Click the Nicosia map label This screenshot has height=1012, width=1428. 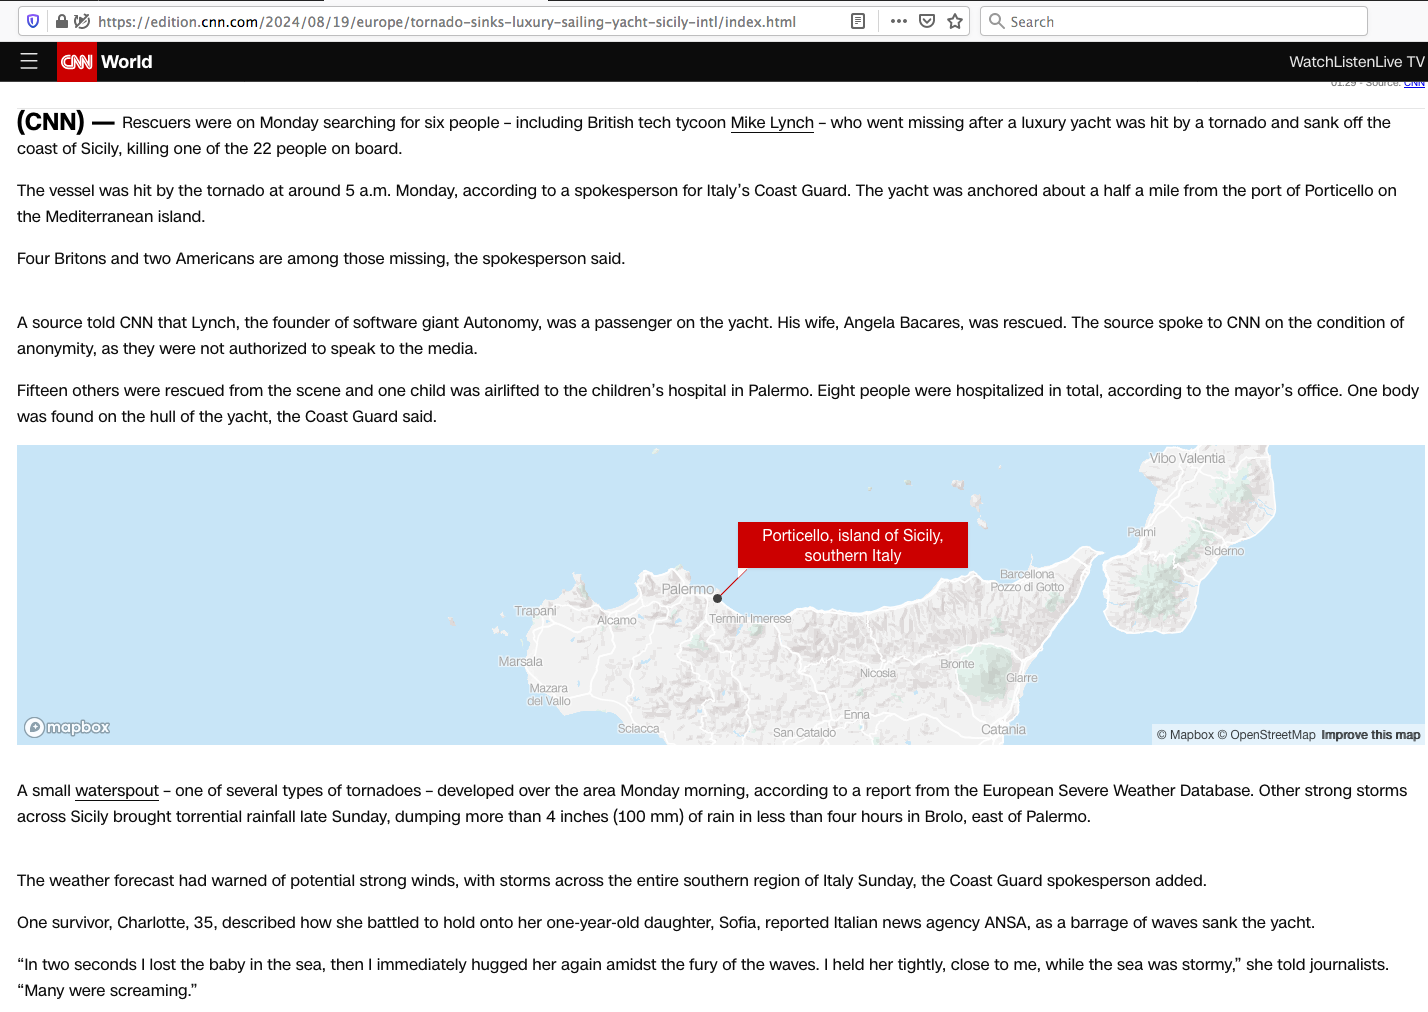click(x=878, y=674)
